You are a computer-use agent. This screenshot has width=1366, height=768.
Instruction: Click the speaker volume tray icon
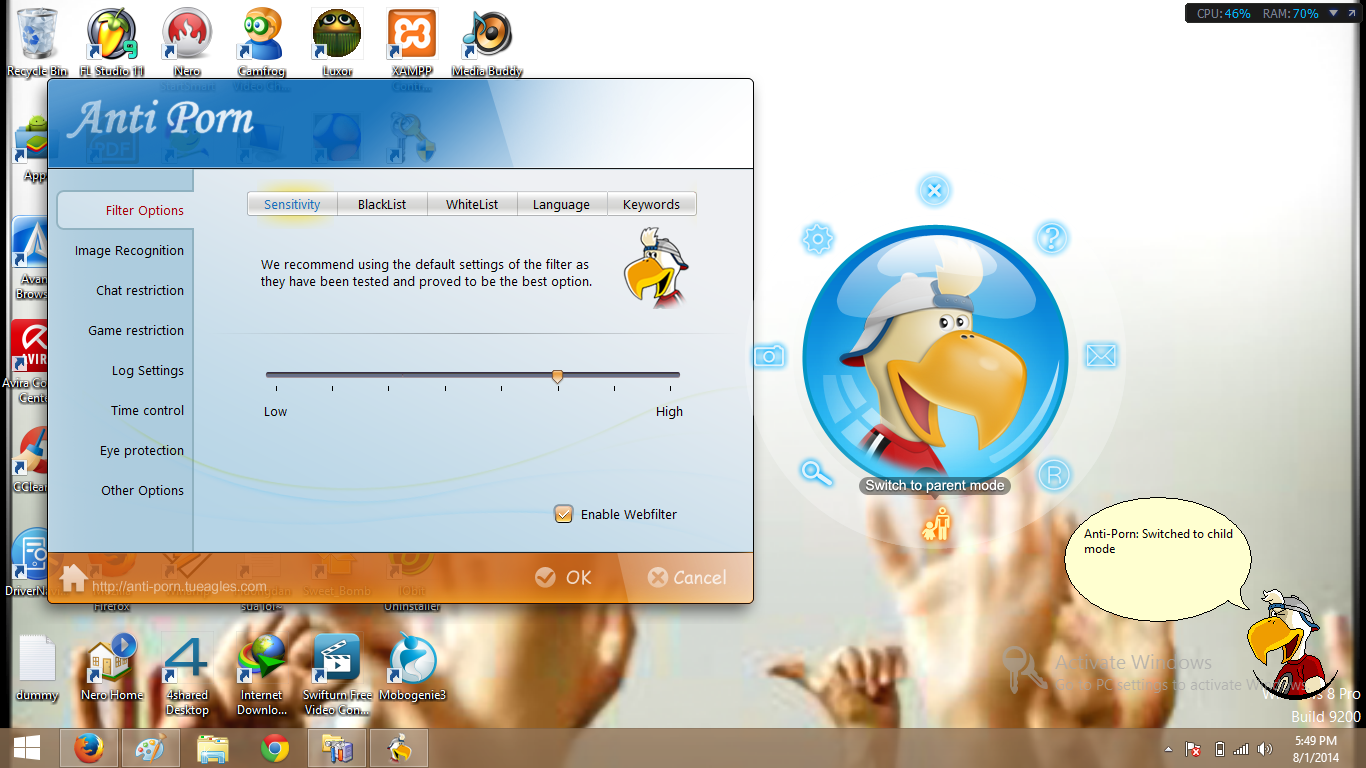click(1266, 749)
